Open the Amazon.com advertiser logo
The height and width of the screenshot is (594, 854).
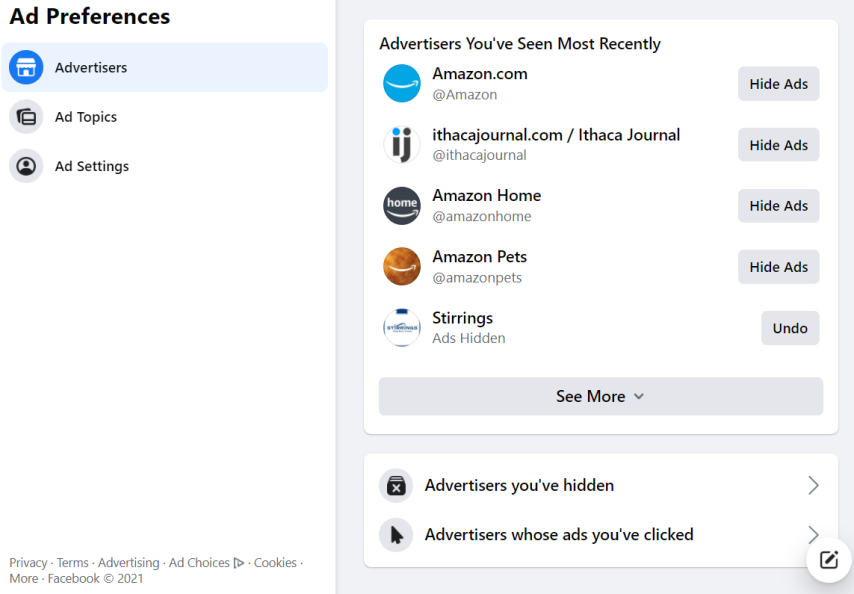coord(402,84)
